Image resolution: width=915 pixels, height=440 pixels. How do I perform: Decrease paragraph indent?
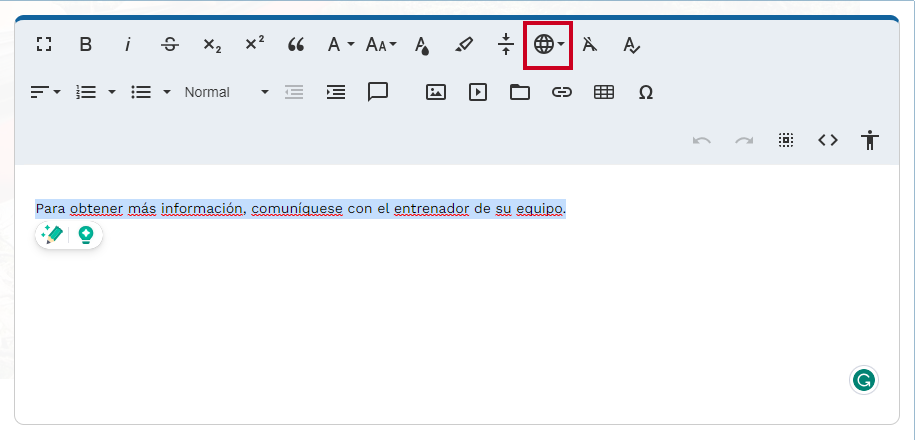coord(294,92)
